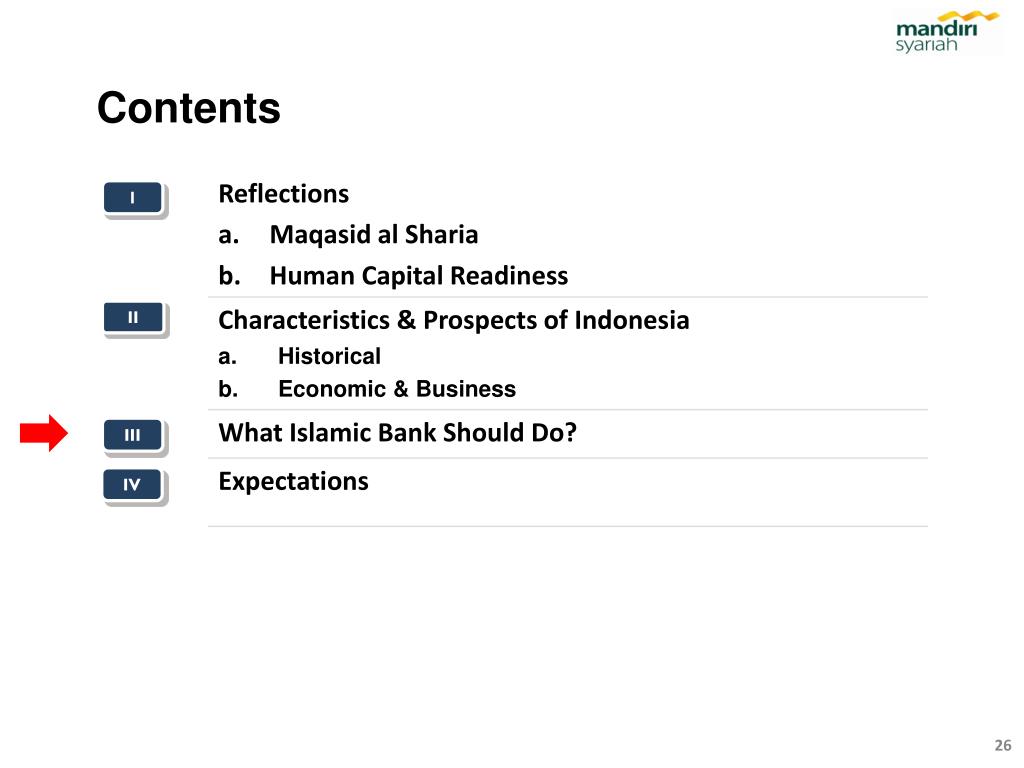Select the section IV badge
1024x768 pixels.
point(133,485)
